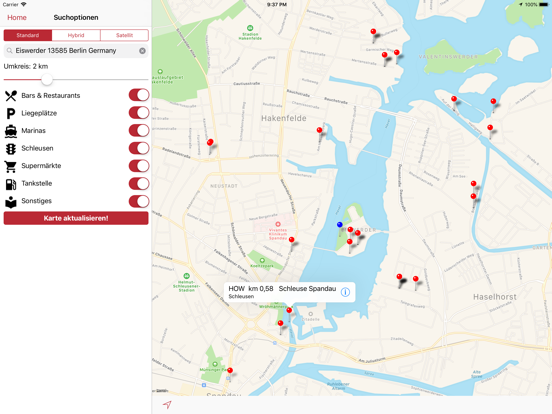Click the Liegeplätze parking P icon
The height and width of the screenshot is (414, 552).
[x=11, y=113]
